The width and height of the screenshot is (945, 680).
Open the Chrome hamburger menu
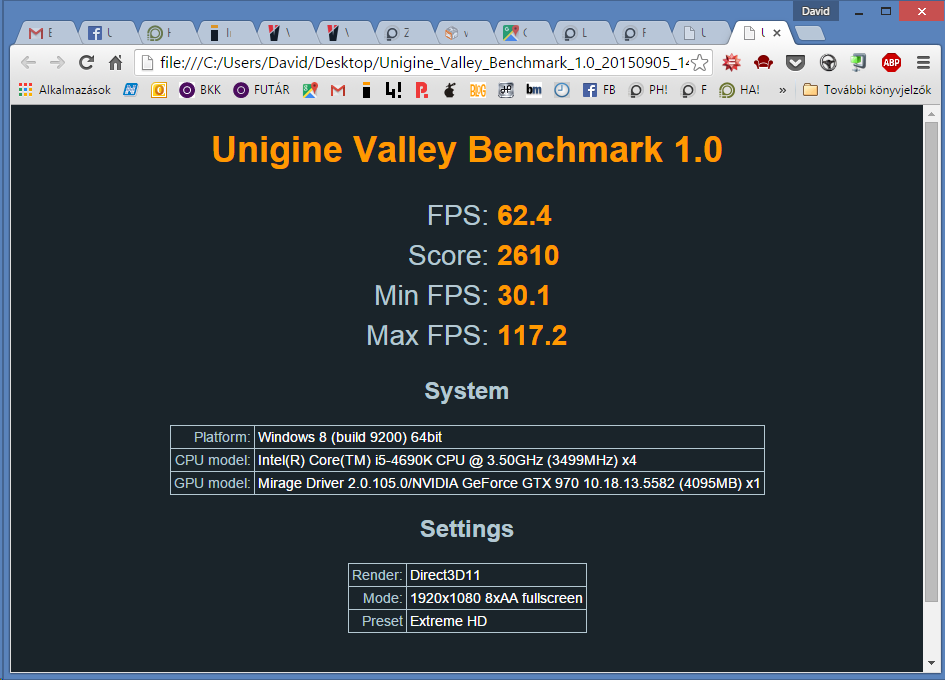[x=923, y=62]
